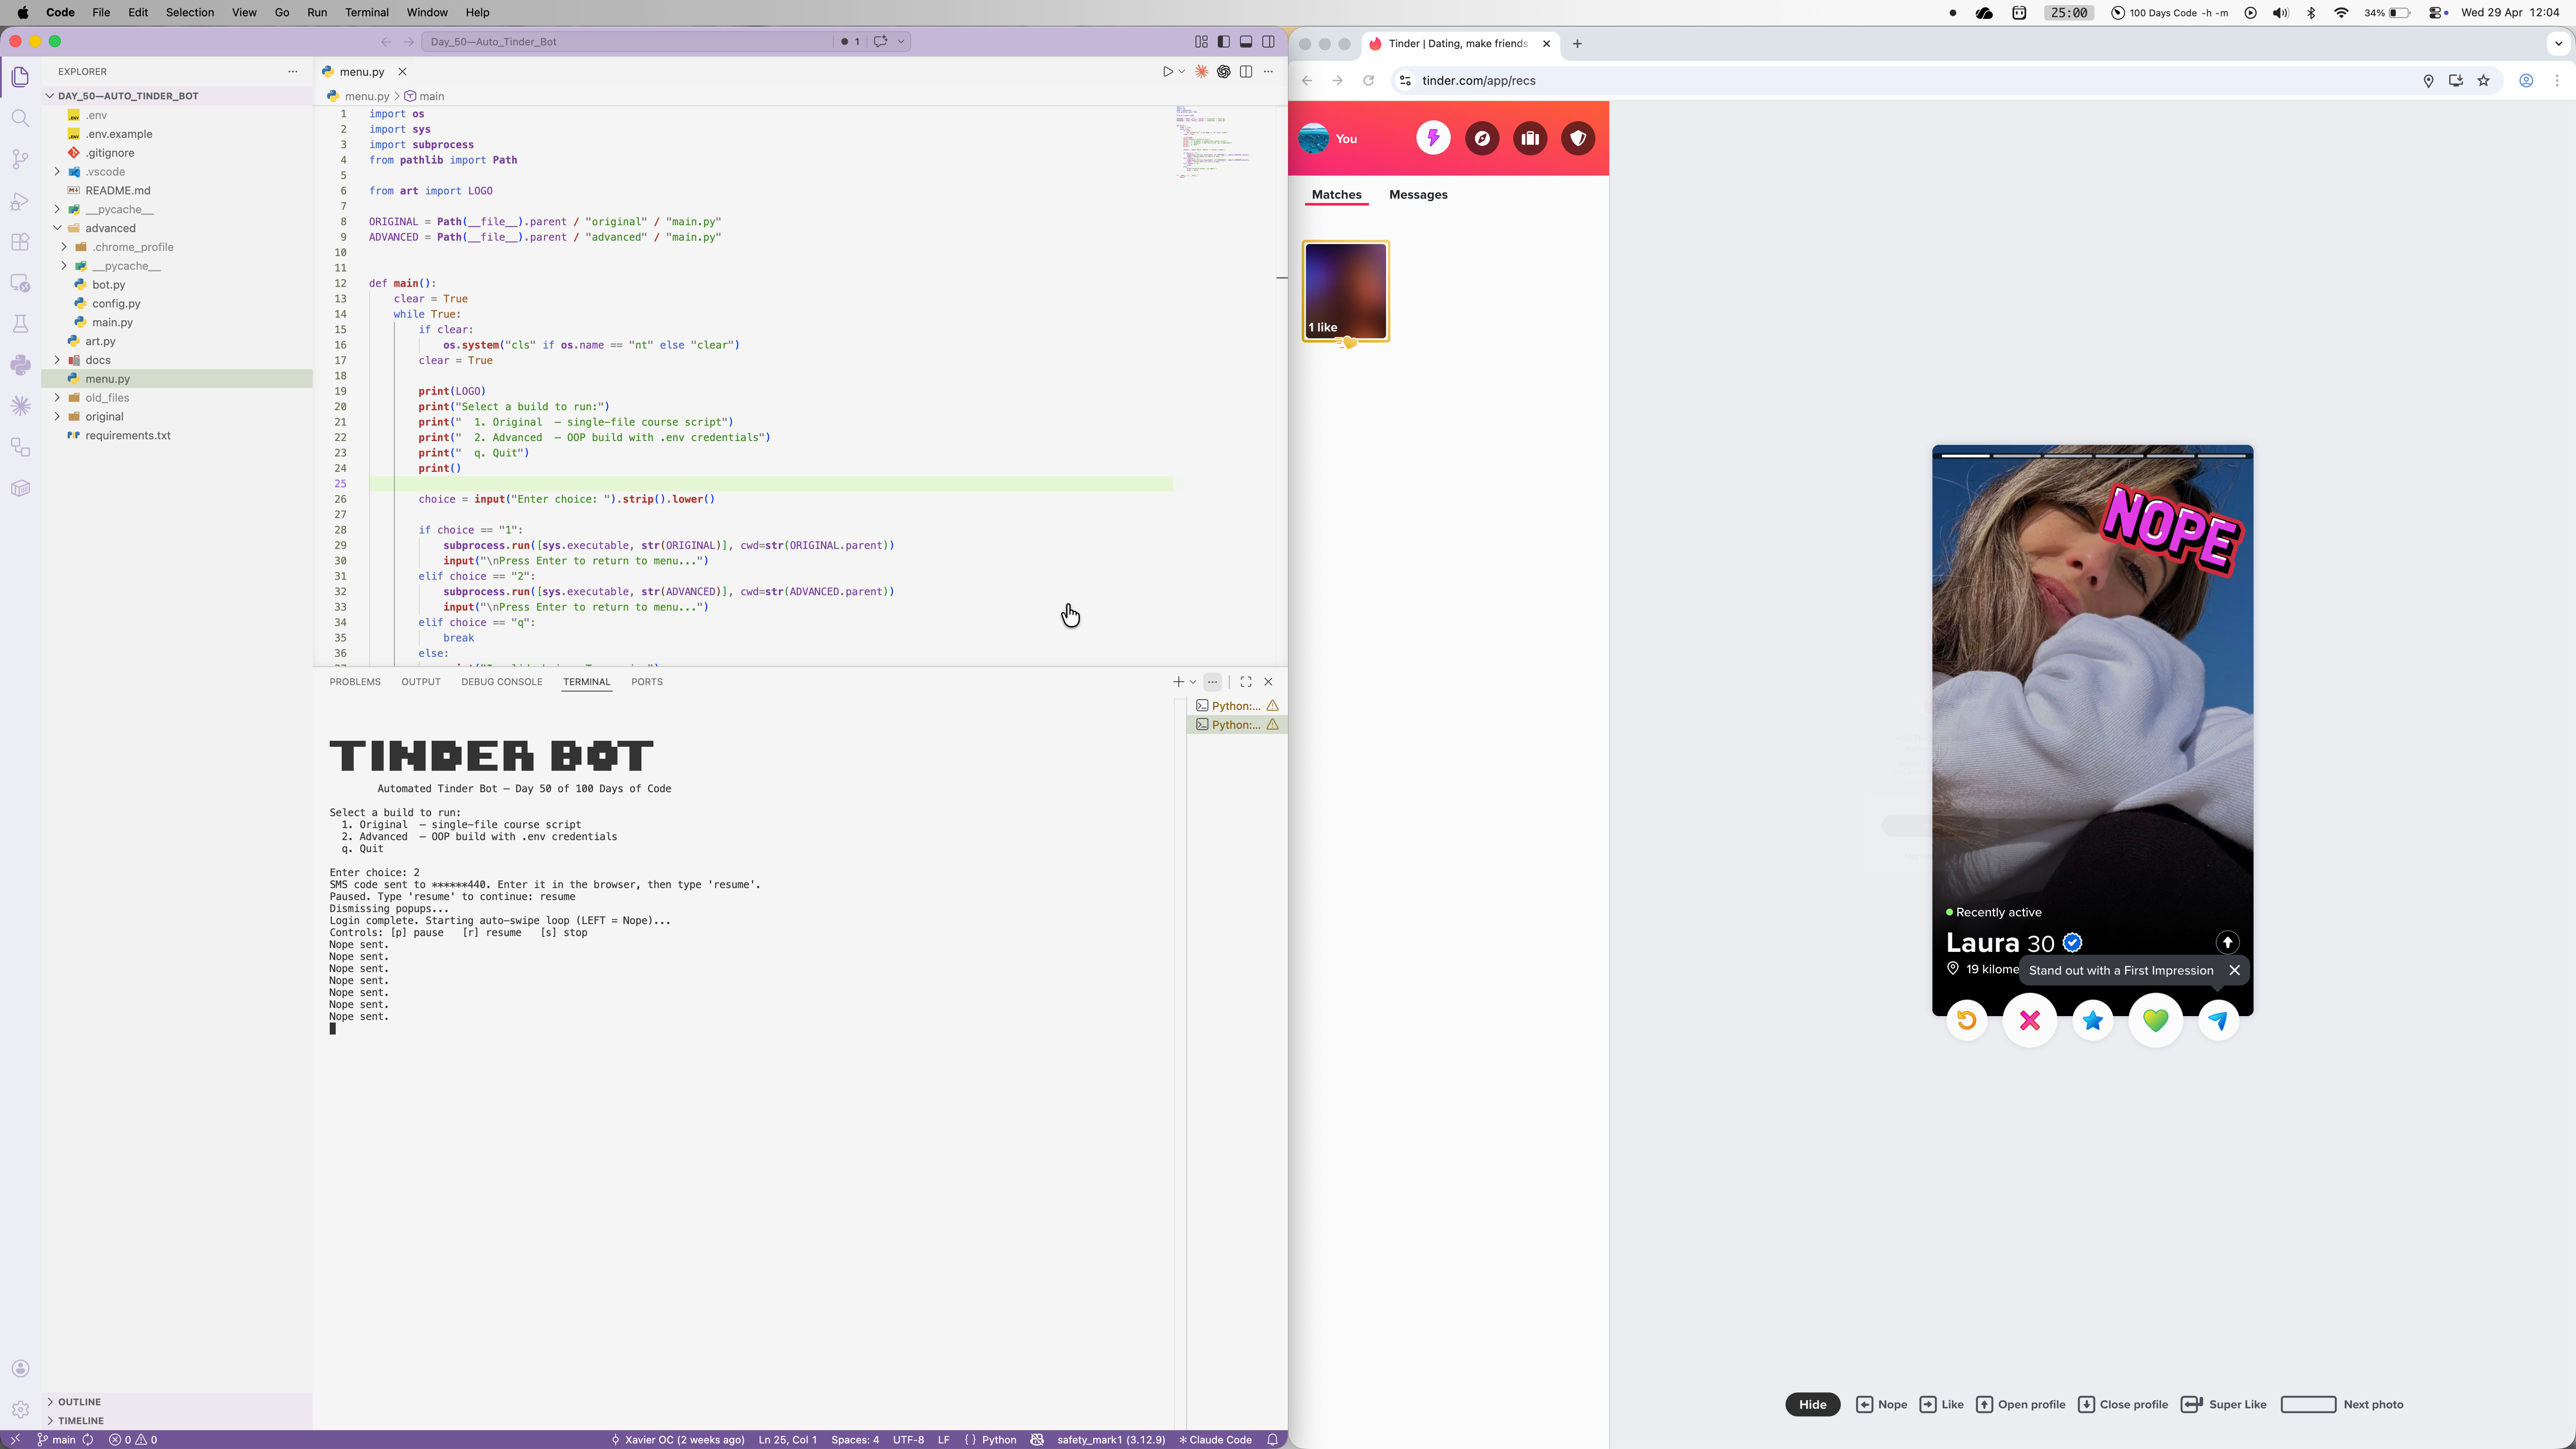Click Tinder send First Impression button
This screenshot has width=2576, height=1449.
2218,1020
